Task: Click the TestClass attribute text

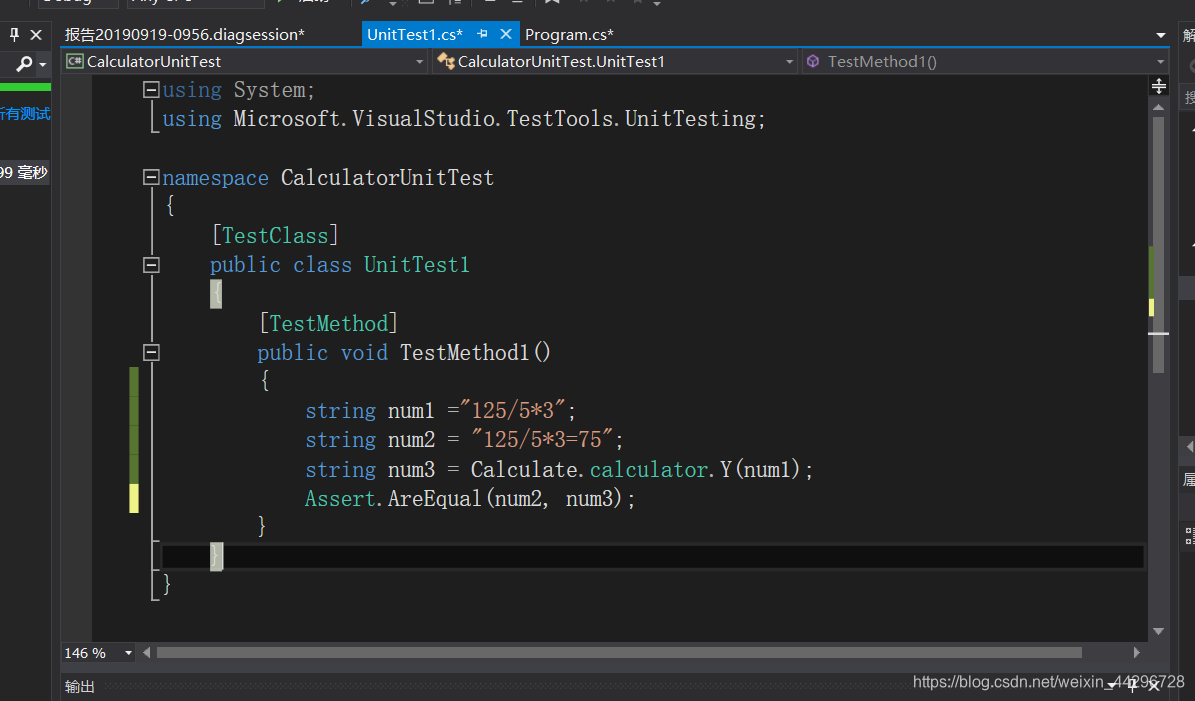Action: (275, 235)
